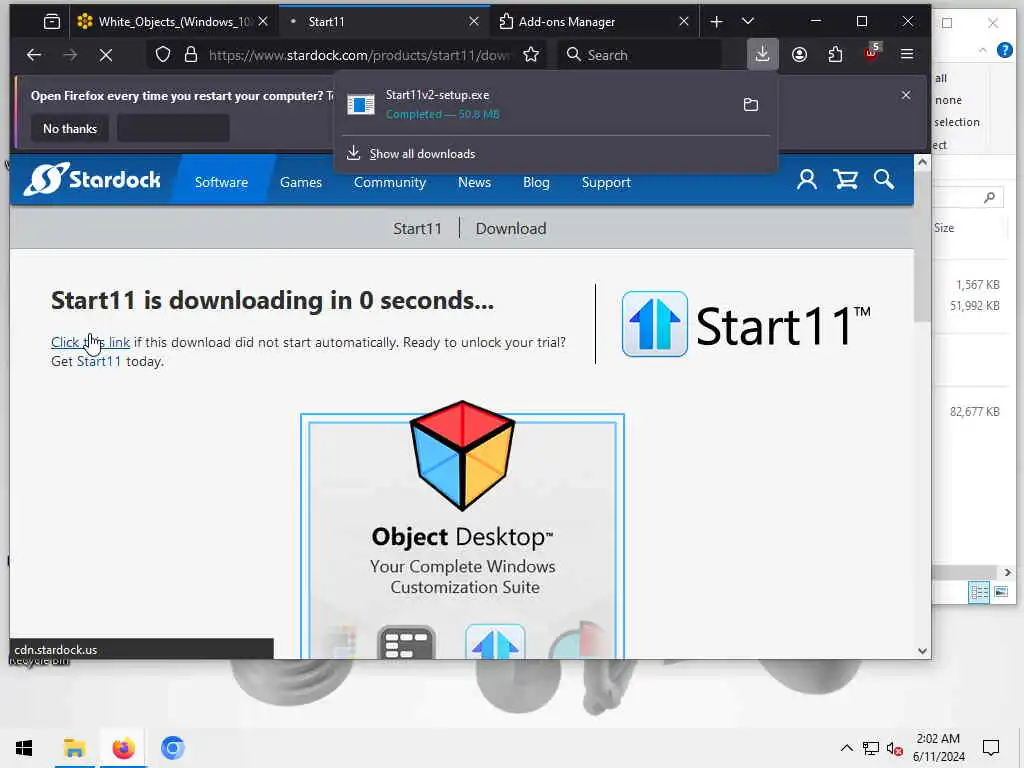Open uBlock Origin extension icon
The image size is (1024, 768).
[872, 54]
